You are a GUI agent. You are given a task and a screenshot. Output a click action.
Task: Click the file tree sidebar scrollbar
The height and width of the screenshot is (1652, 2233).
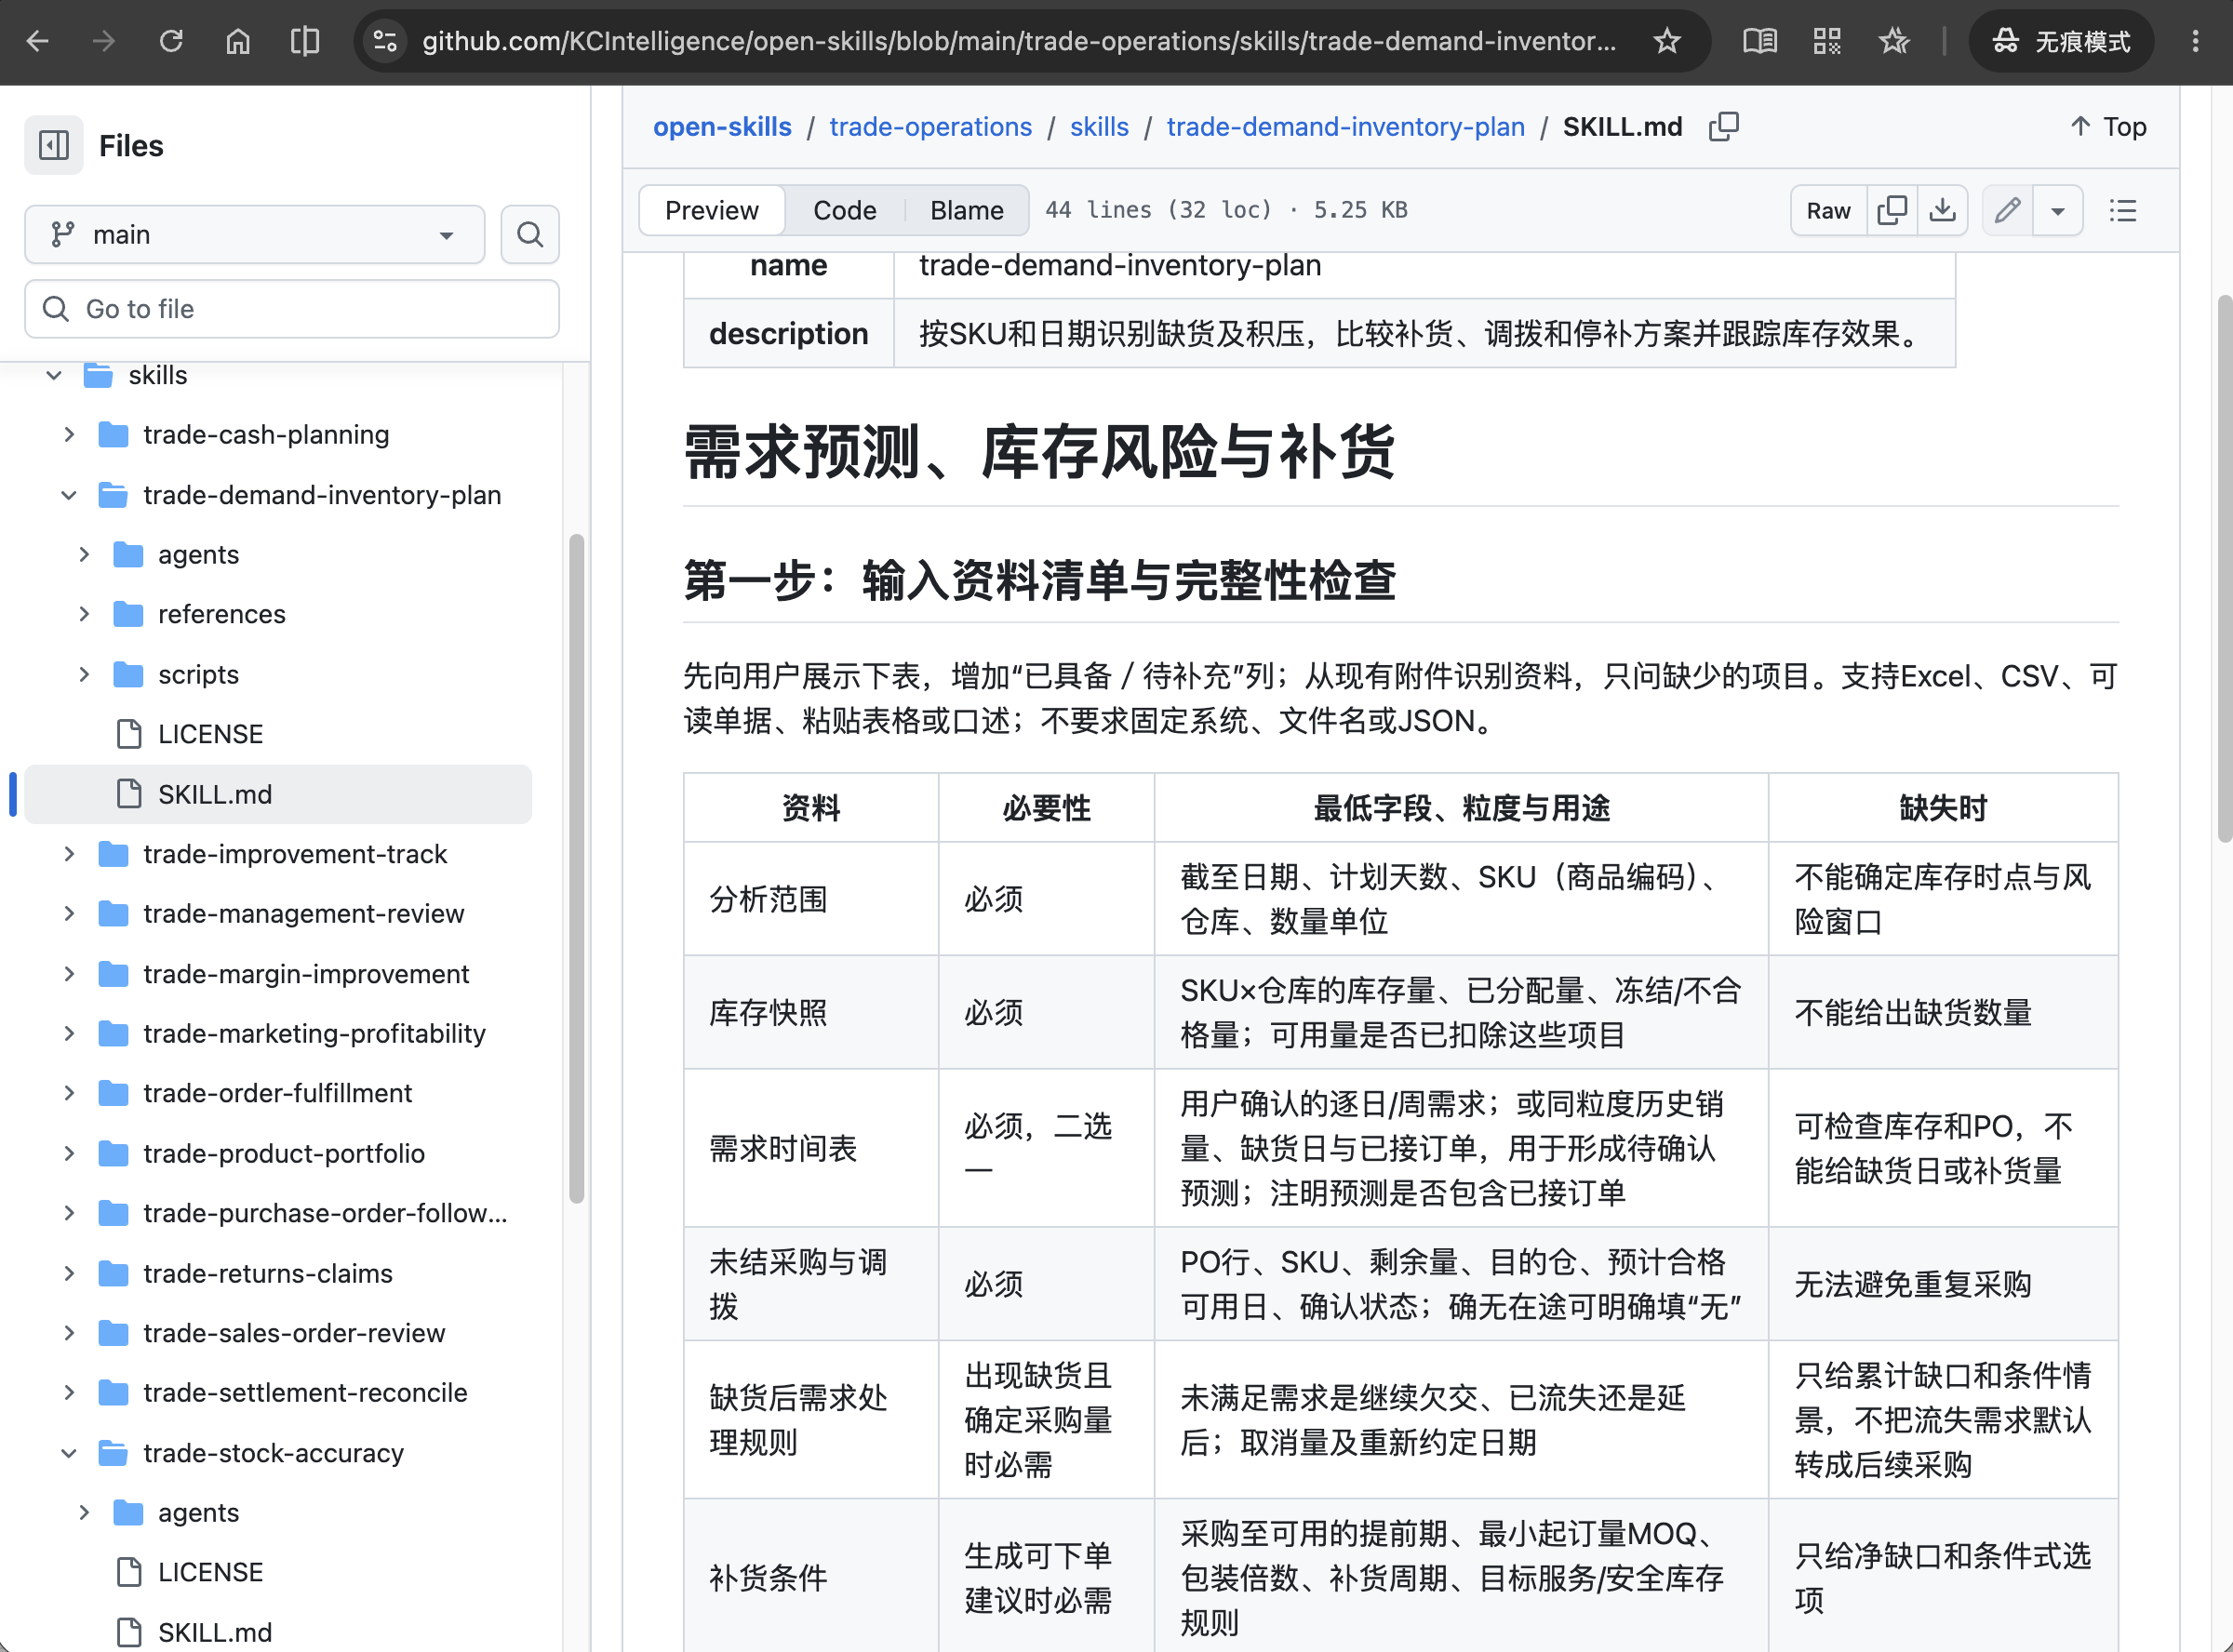point(576,869)
